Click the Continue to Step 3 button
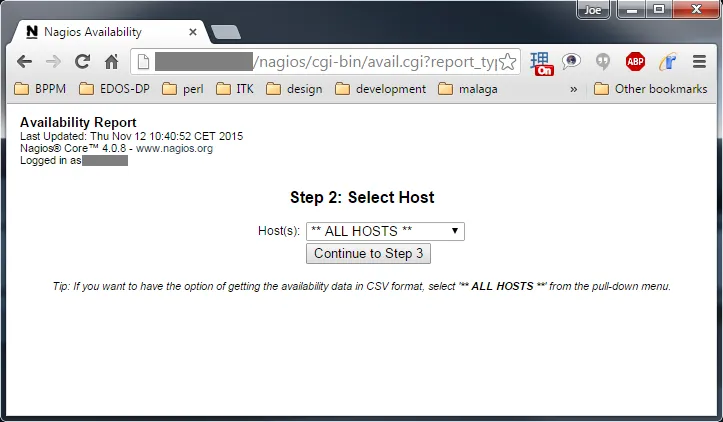Image resolution: width=723 pixels, height=422 pixels. click(x=368, y=254)
